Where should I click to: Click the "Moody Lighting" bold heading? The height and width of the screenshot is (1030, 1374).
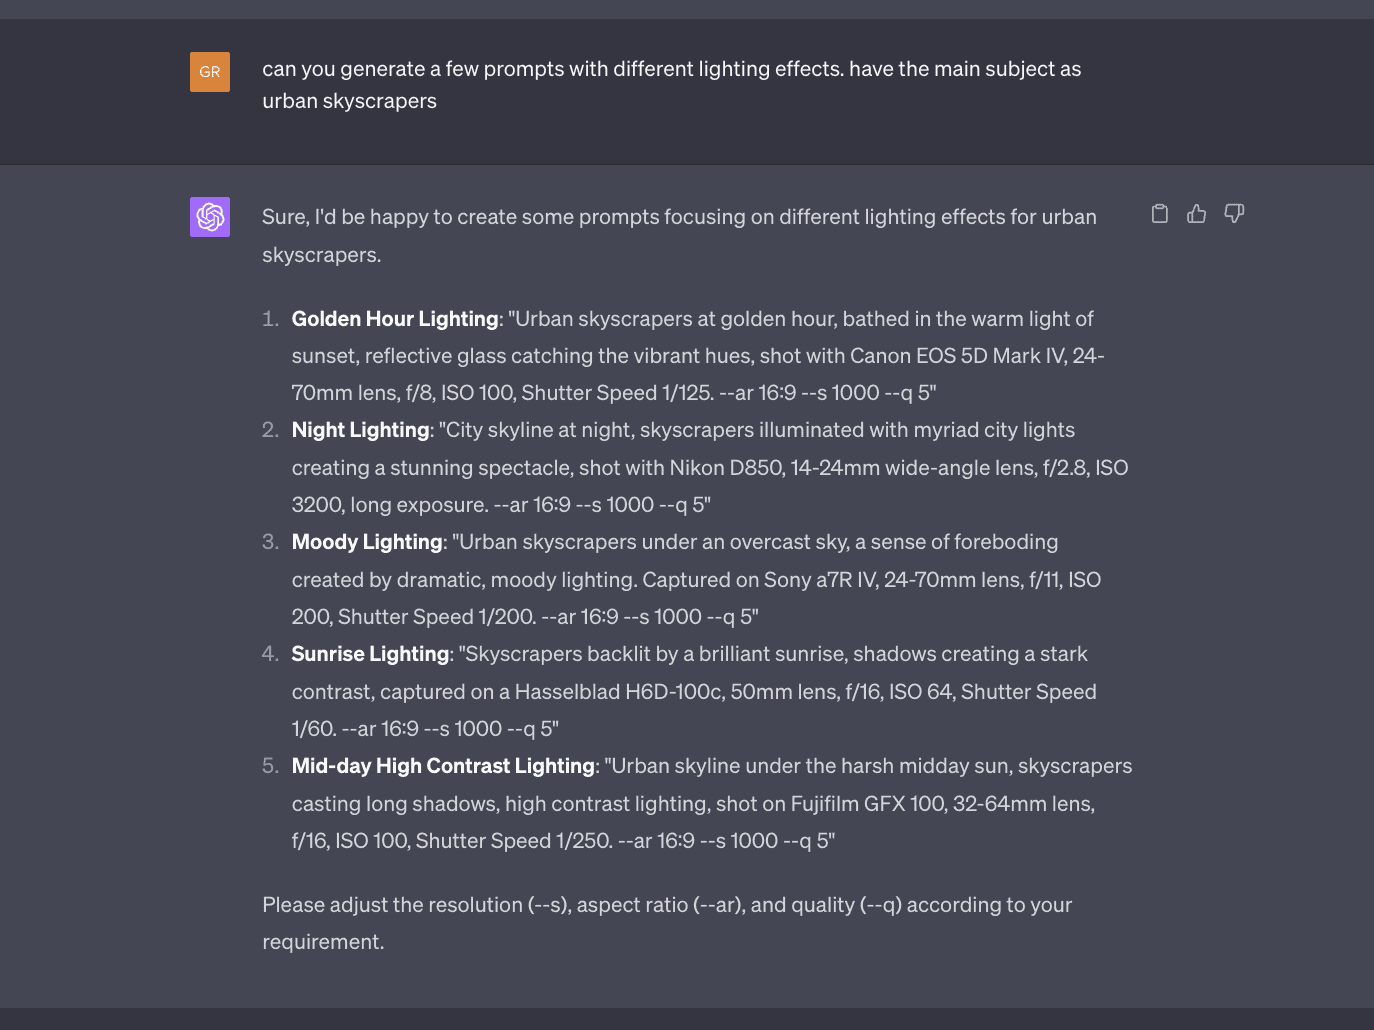pos(367,542)
